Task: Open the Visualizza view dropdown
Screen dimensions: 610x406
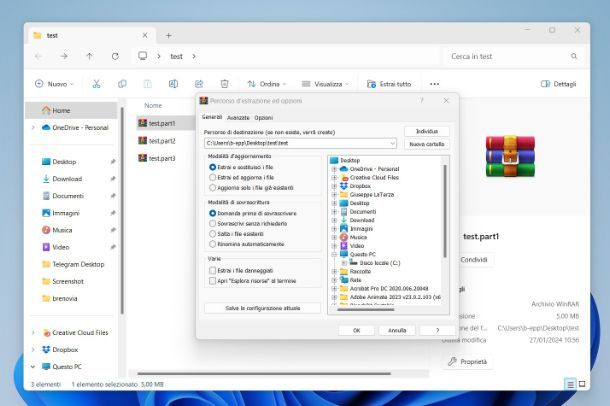Action: (325, 84)
